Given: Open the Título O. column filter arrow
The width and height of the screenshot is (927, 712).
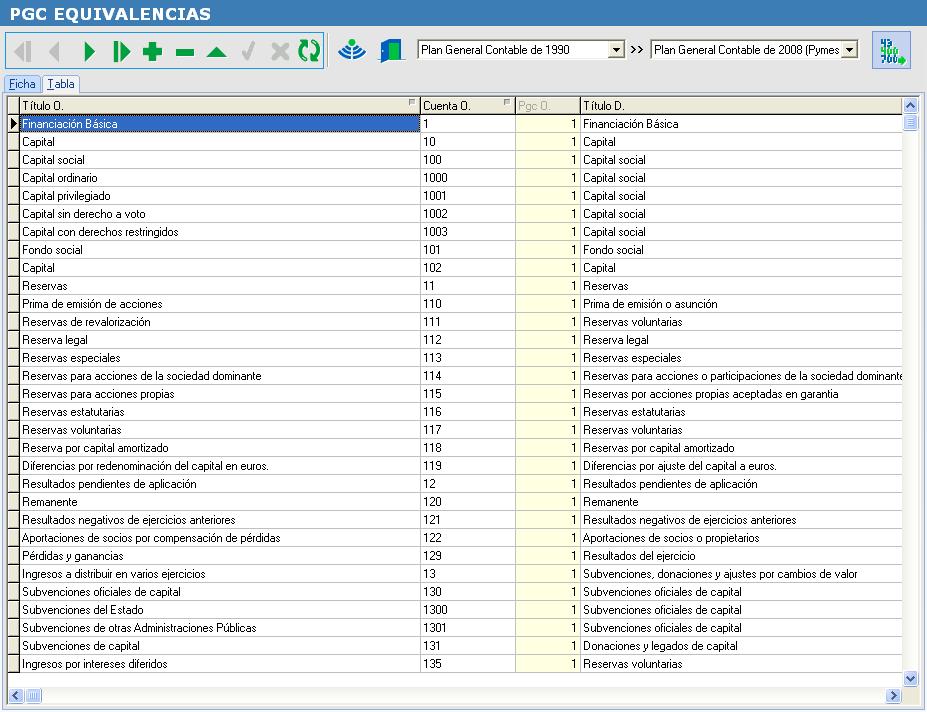Looking at the screenshot, I should coord(412,103).
